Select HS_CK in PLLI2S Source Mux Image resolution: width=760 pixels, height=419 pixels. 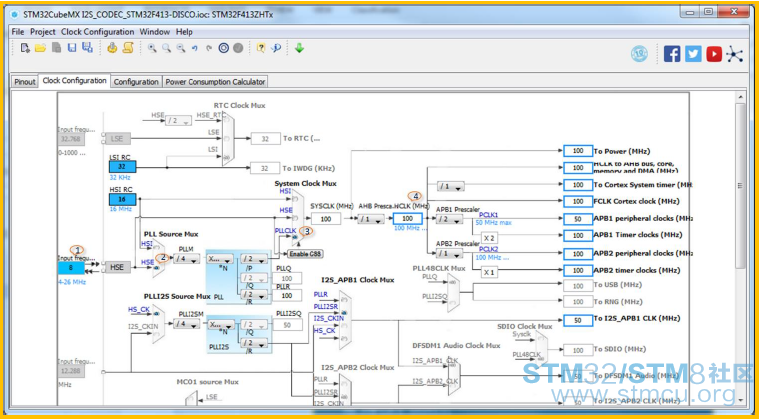[x=157, y=314]
